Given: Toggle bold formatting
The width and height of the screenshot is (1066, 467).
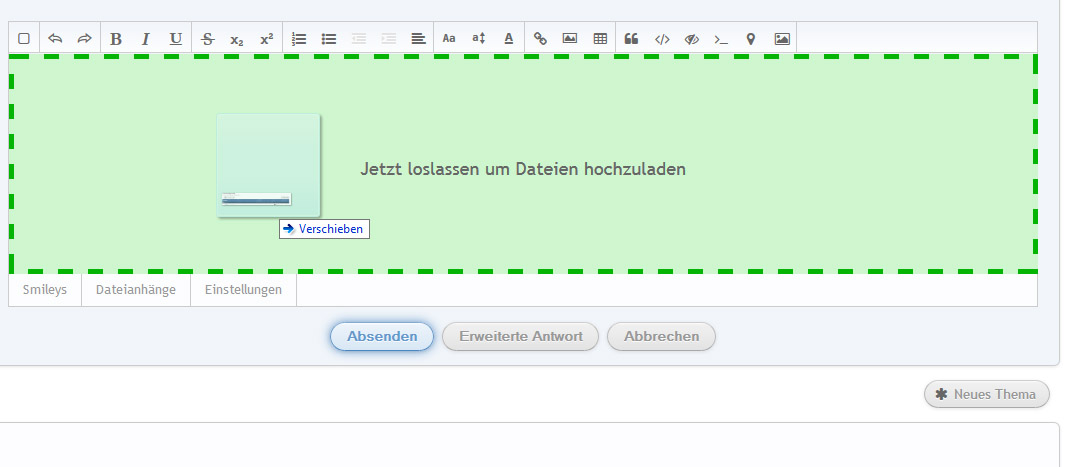Looking at the screenshot, I should pos(116,39).
